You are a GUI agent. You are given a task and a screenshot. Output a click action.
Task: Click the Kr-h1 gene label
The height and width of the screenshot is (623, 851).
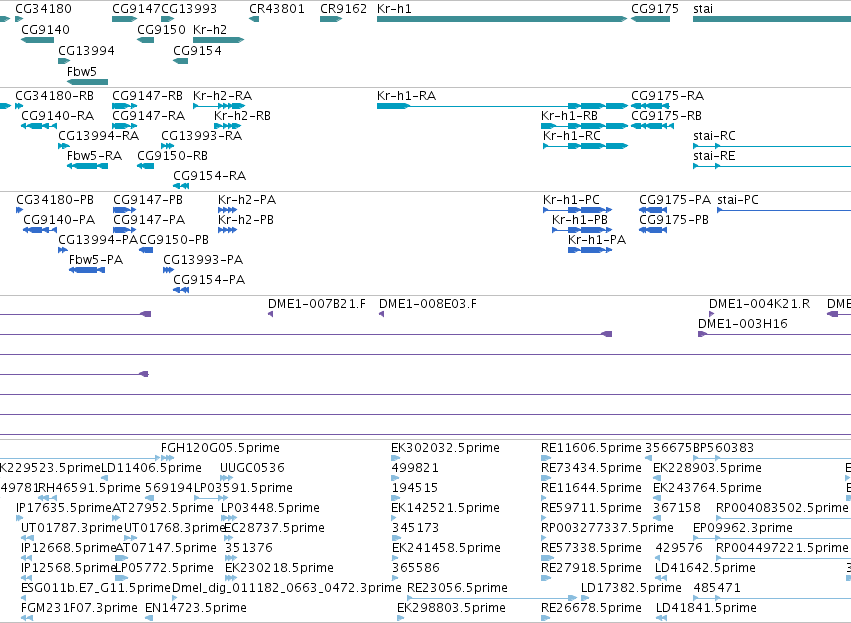tap(394, 9)
